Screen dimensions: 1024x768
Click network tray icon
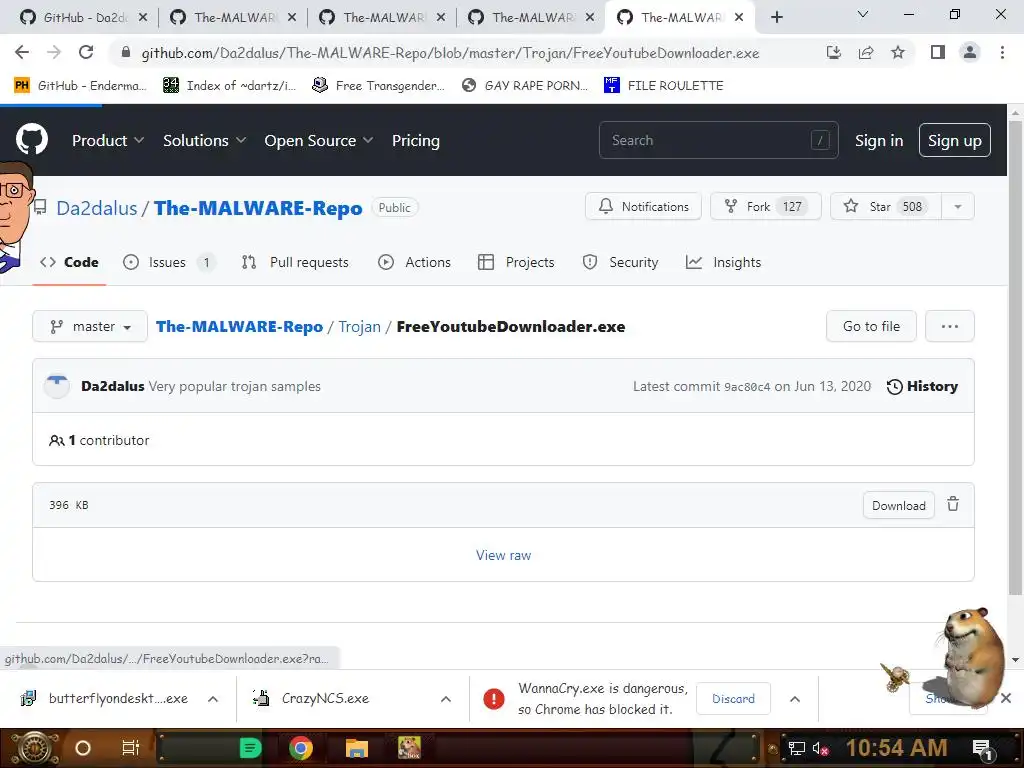[796, 748]
